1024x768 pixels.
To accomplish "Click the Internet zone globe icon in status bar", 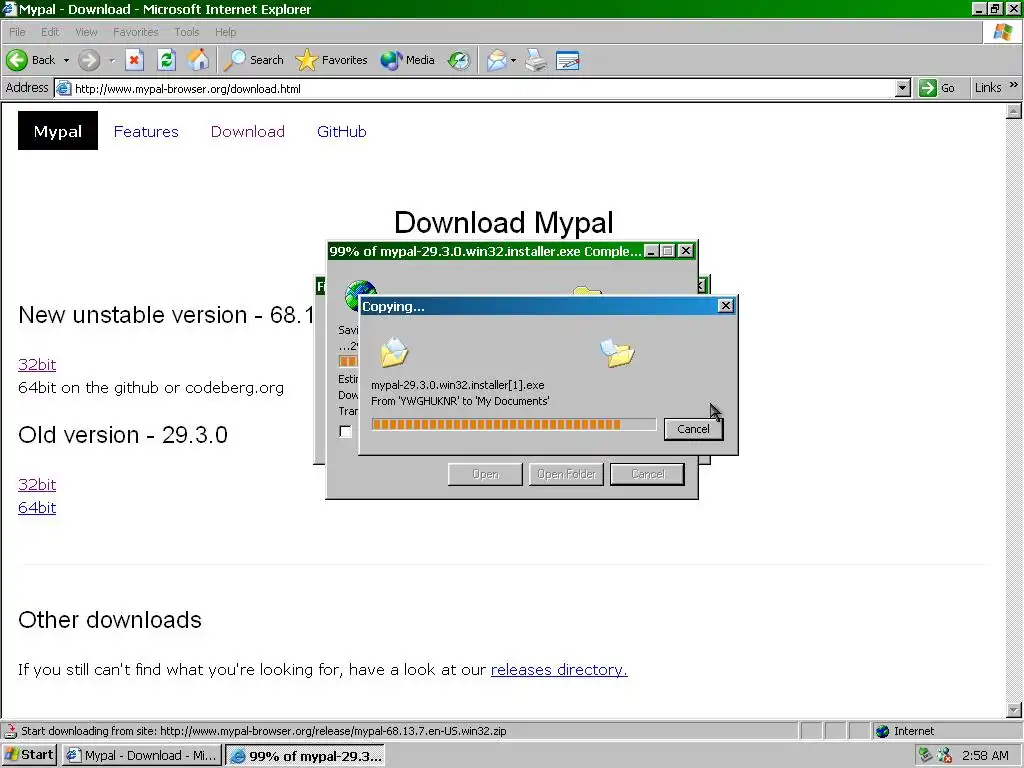I will coord(882,731).
